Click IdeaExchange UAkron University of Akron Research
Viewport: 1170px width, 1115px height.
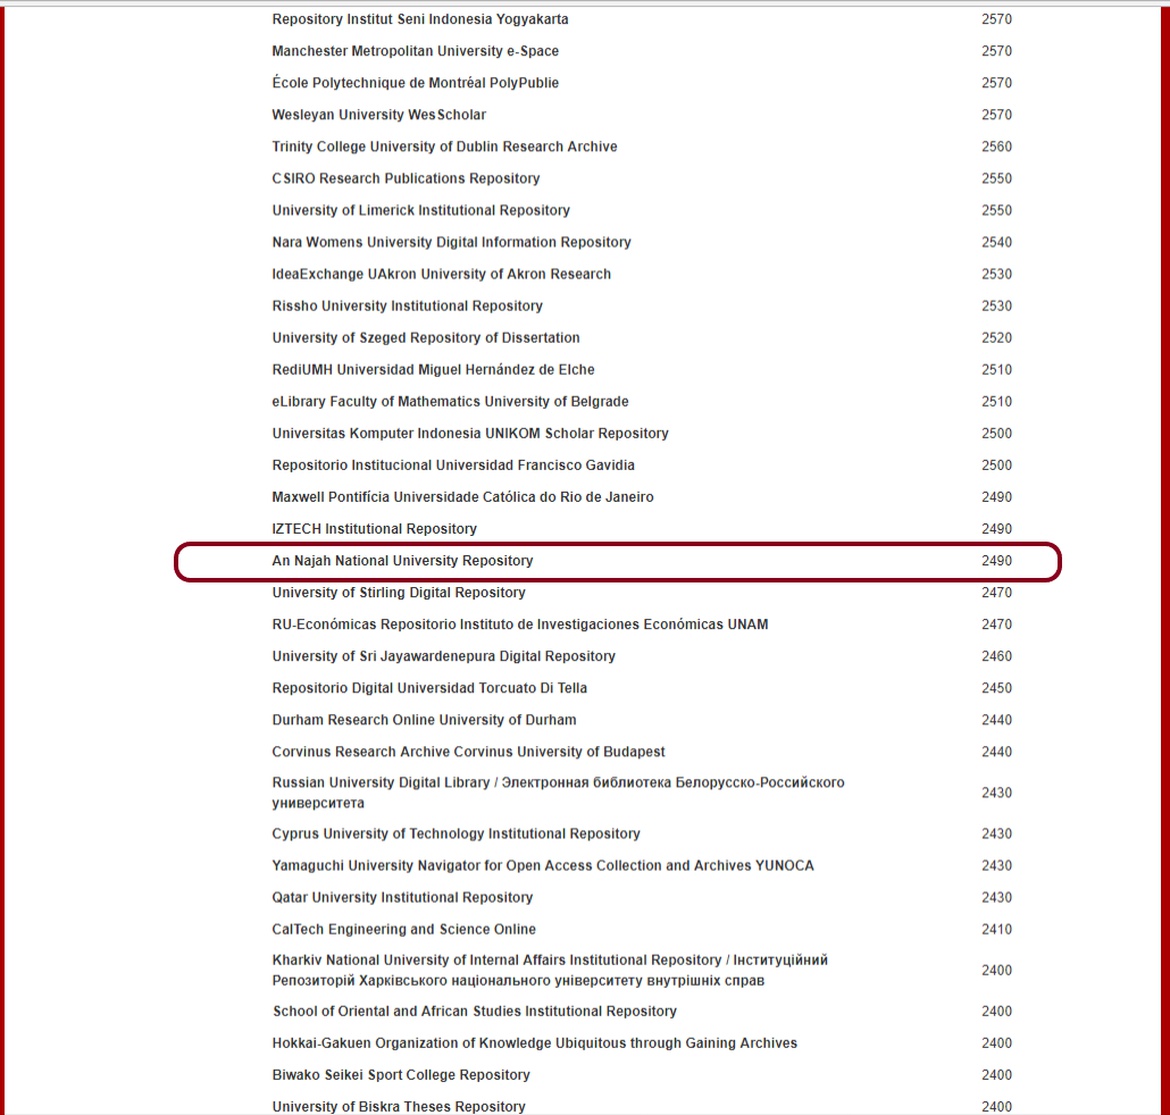[441, 274]
